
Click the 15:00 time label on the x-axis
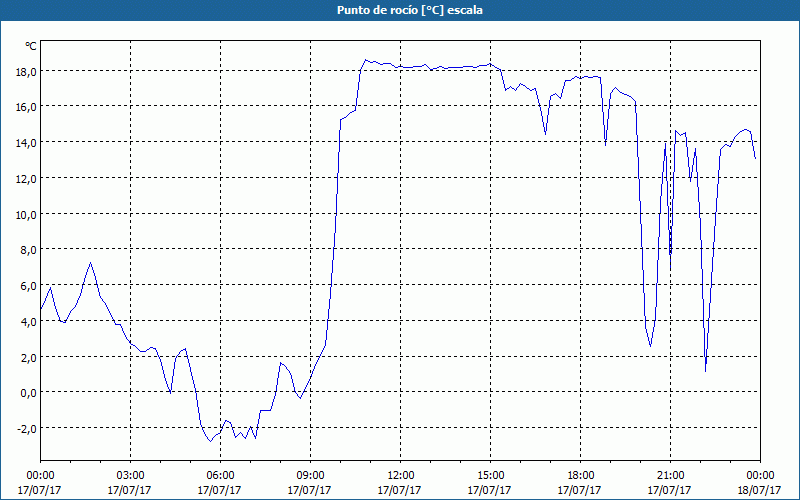pyautogui.click(x=490, y=476)
